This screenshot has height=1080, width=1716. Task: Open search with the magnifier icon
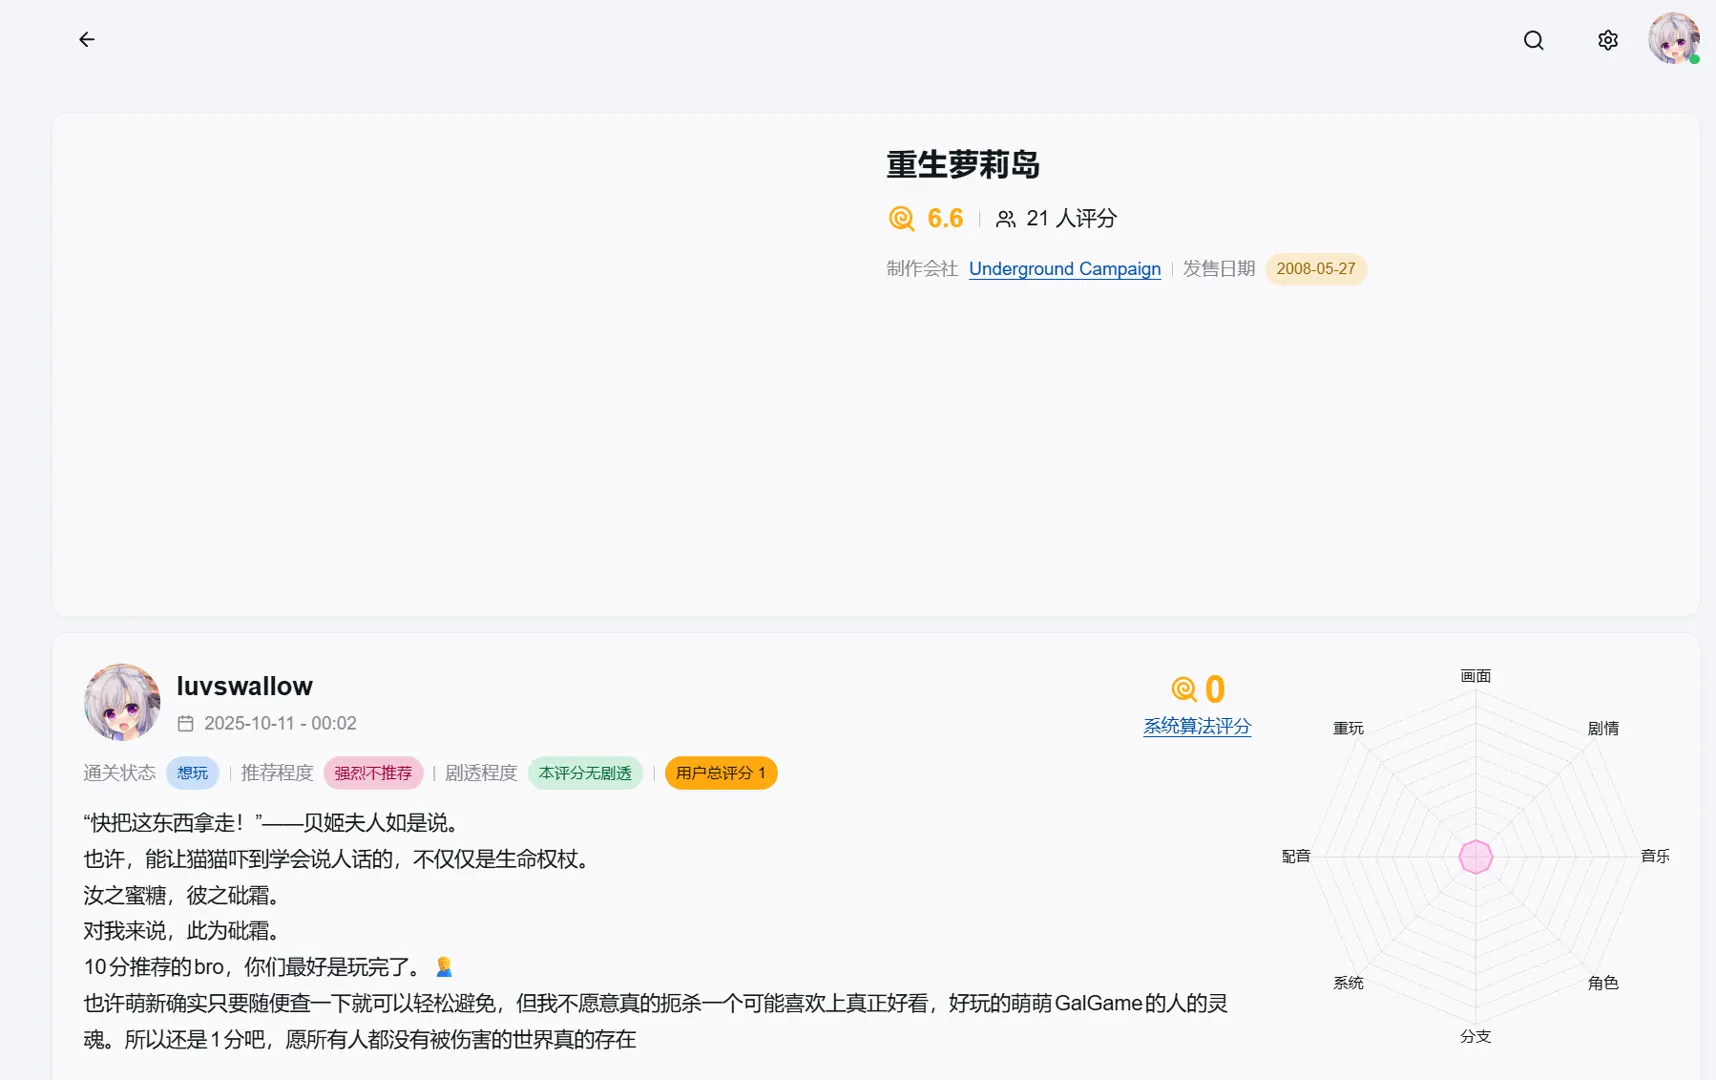pyautogui.click(x=1533, y=40)
